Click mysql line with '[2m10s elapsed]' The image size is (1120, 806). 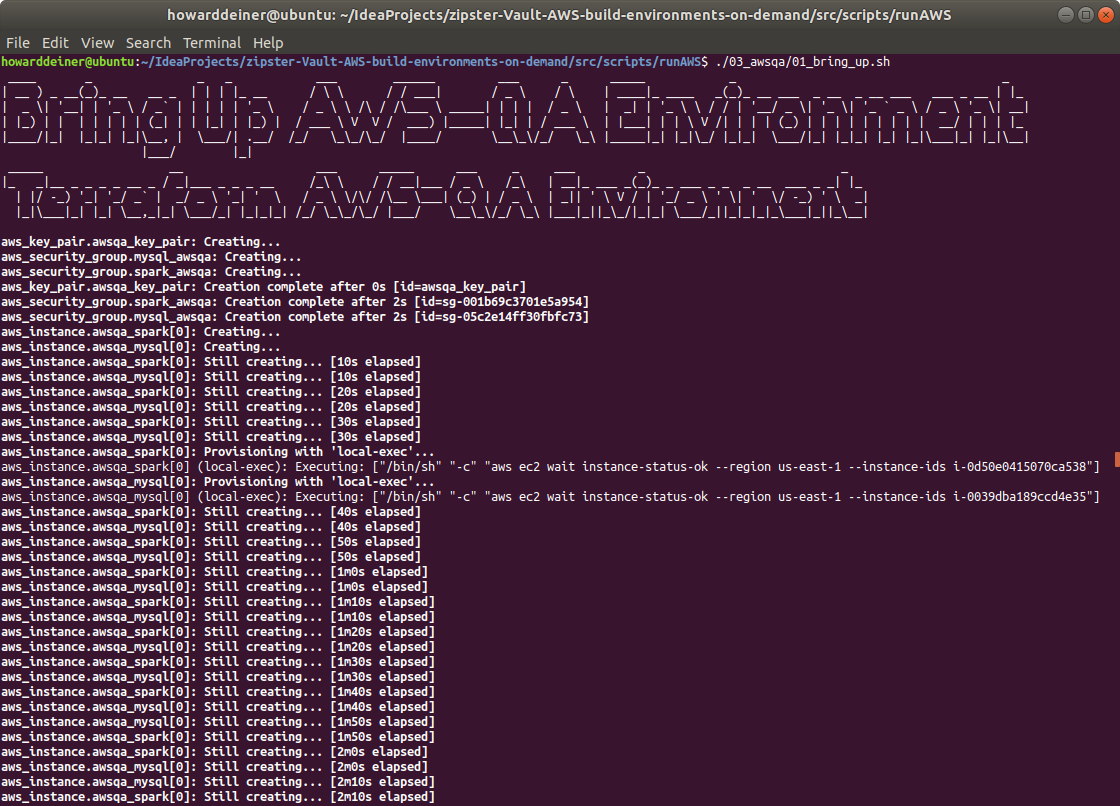point(218,782)
